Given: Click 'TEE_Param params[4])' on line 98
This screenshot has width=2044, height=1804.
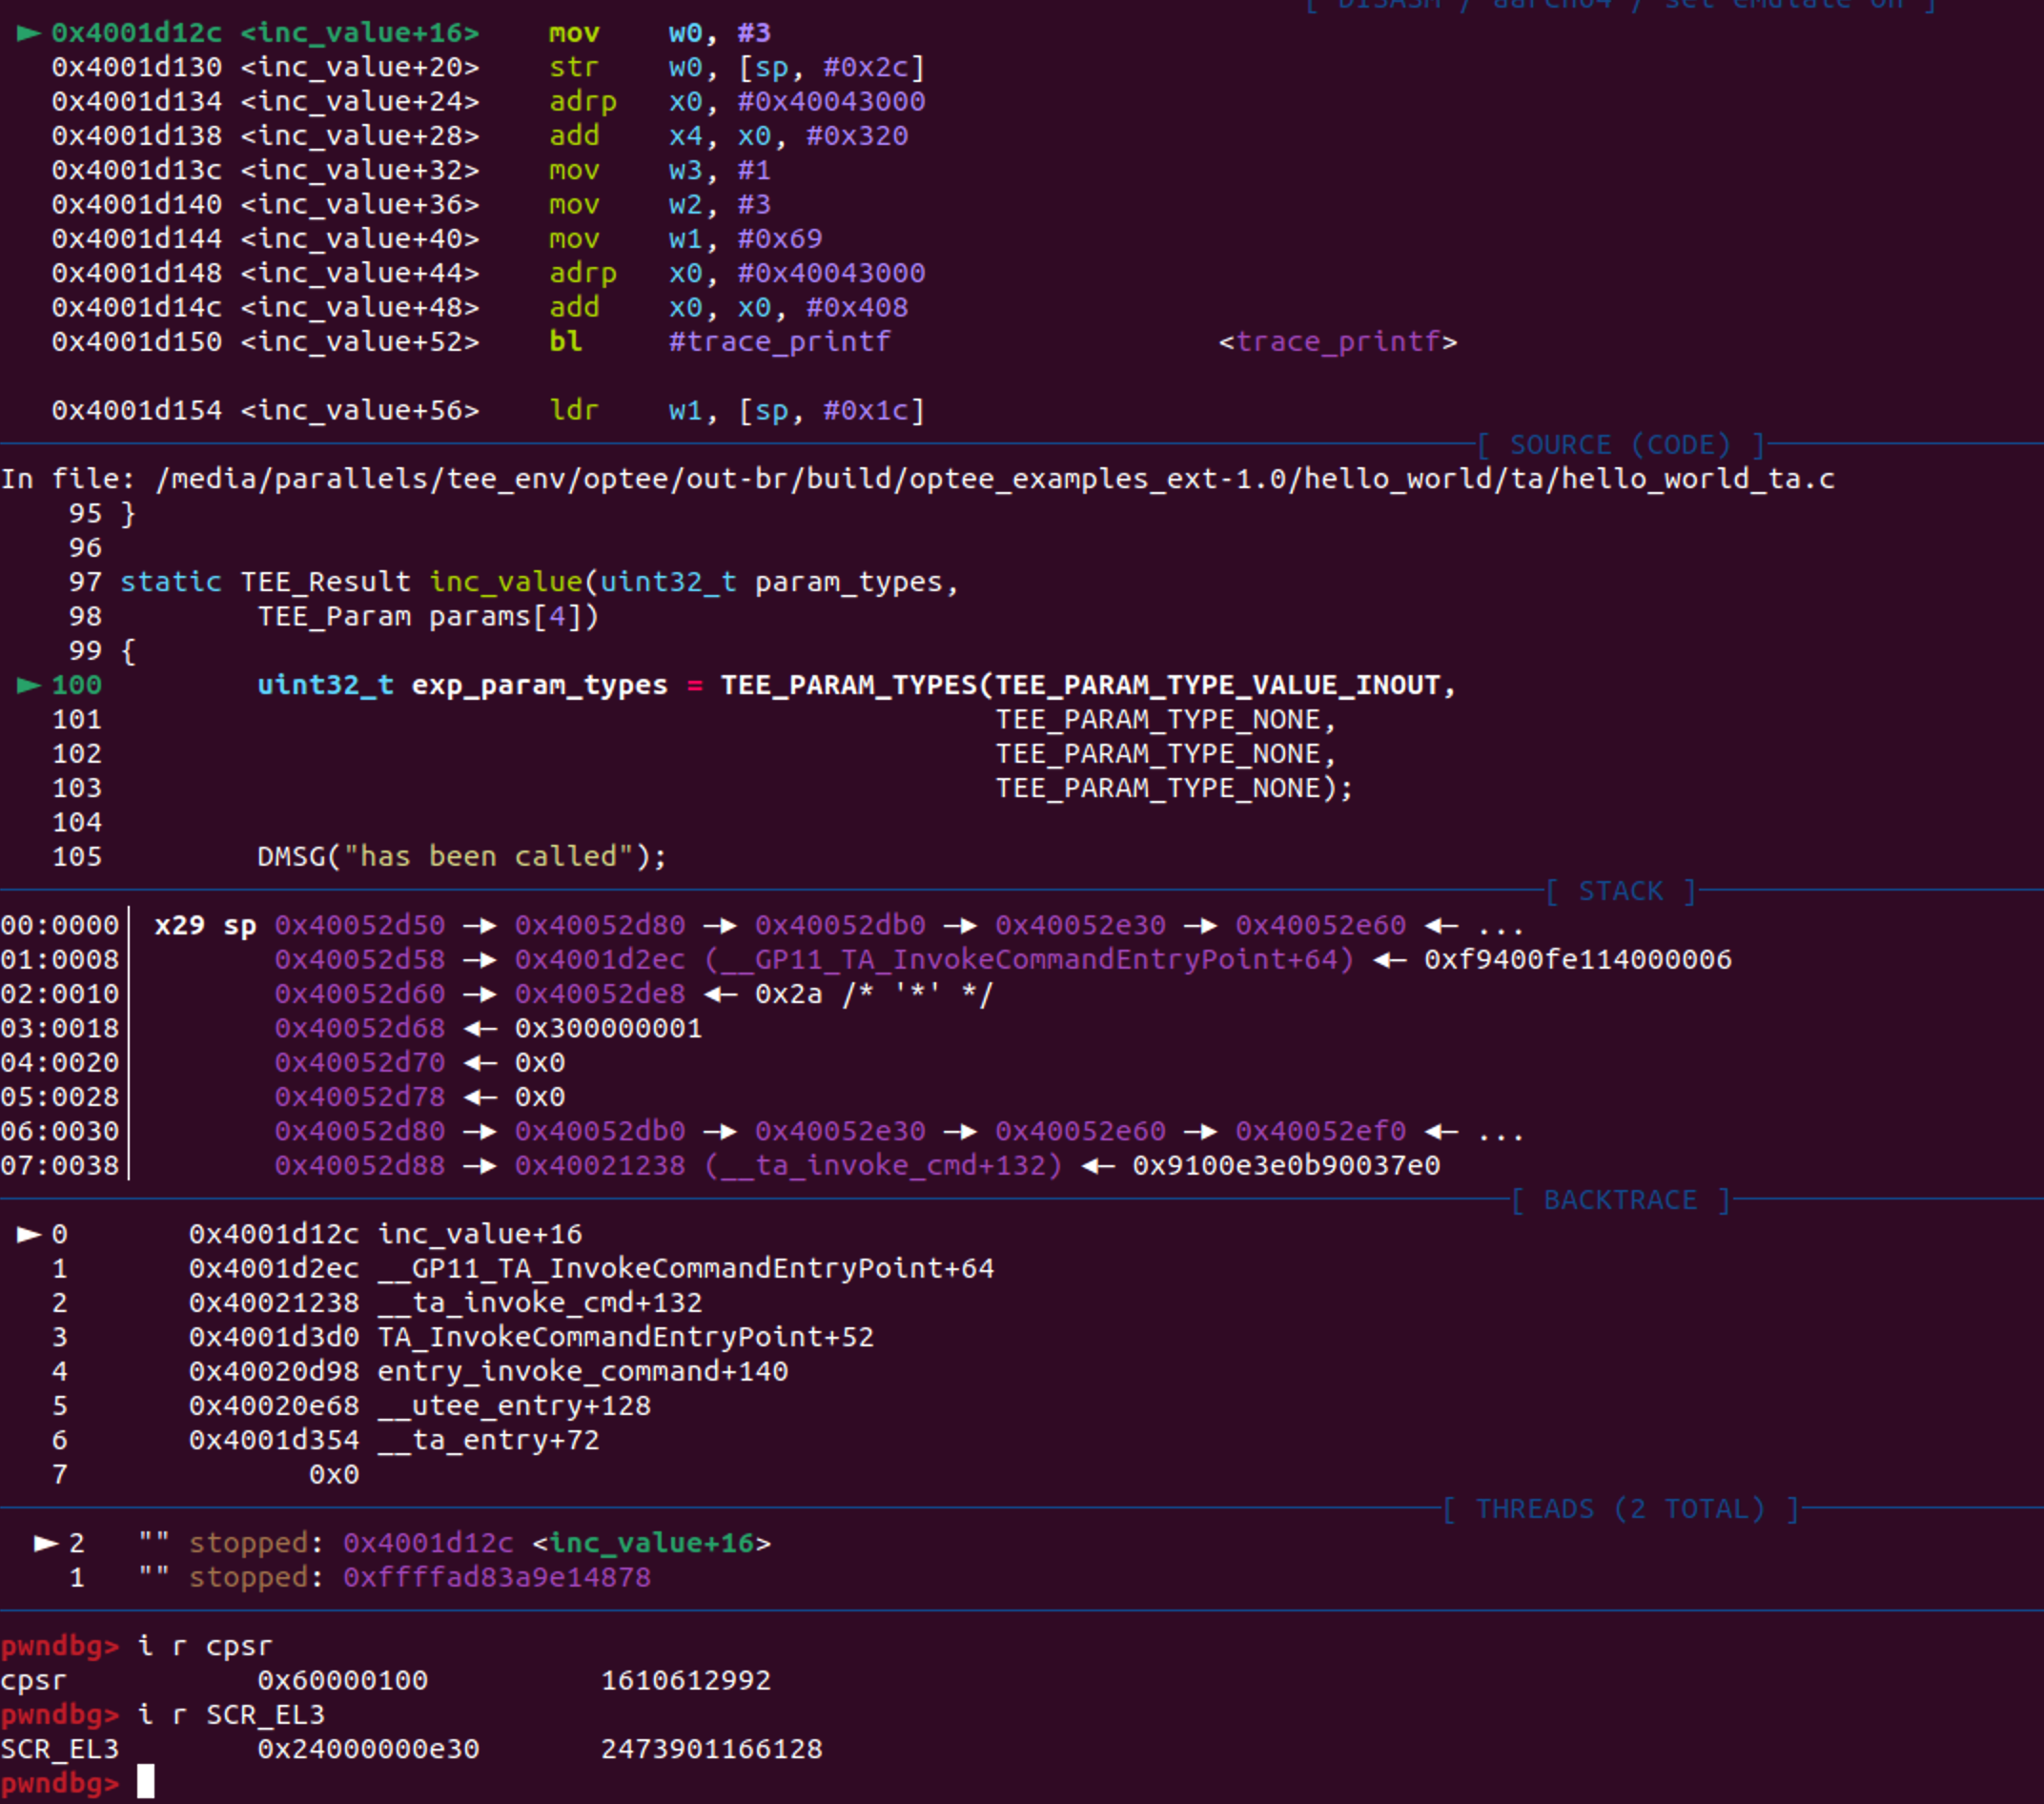Looking at the screenshot, I should point(428,616).
